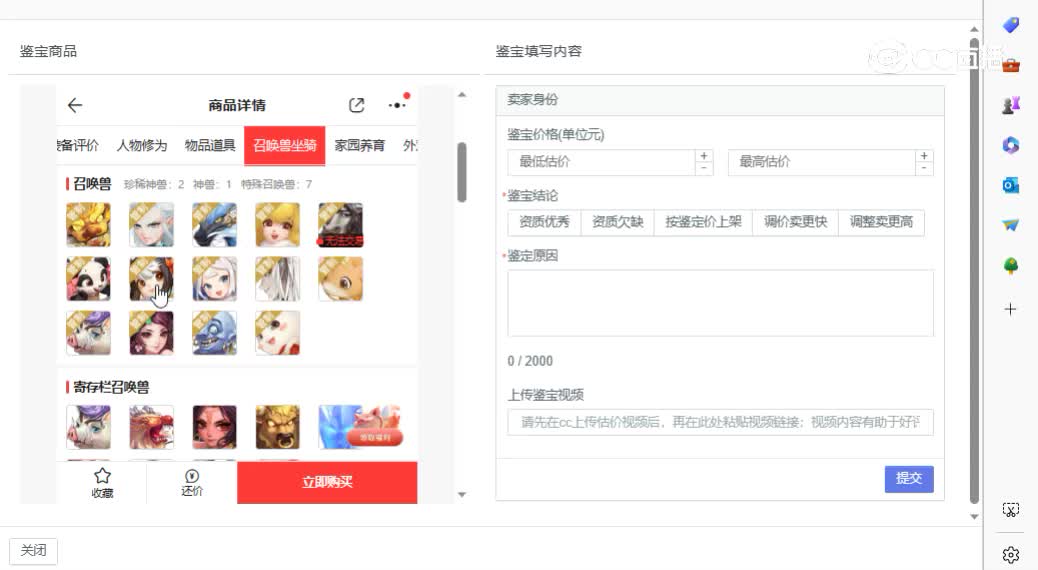
Task: Select the panda summon avatar
Action: click(88, 279)
